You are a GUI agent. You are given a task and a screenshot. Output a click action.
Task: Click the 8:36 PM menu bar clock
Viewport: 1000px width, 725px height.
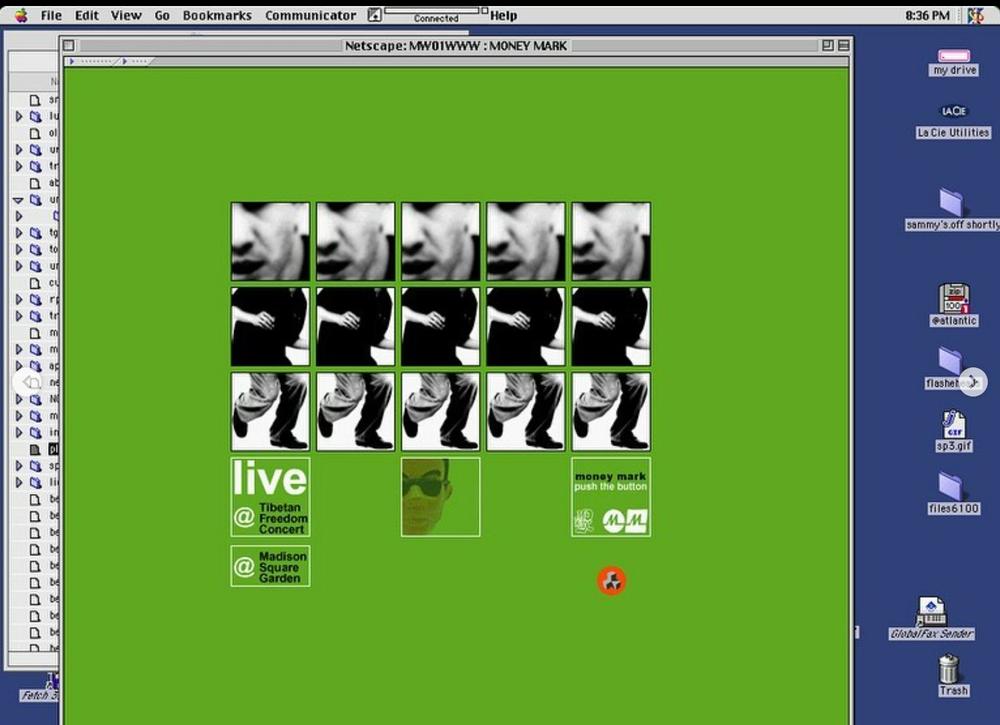pyautogui.click(x=927, y=15)
